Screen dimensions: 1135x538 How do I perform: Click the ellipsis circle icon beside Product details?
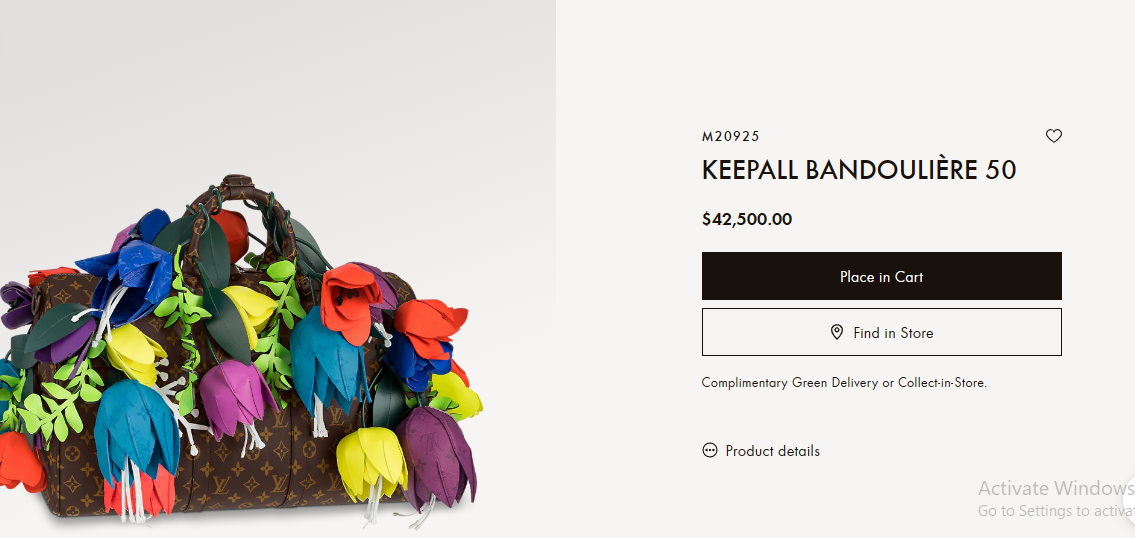(709, 450)
